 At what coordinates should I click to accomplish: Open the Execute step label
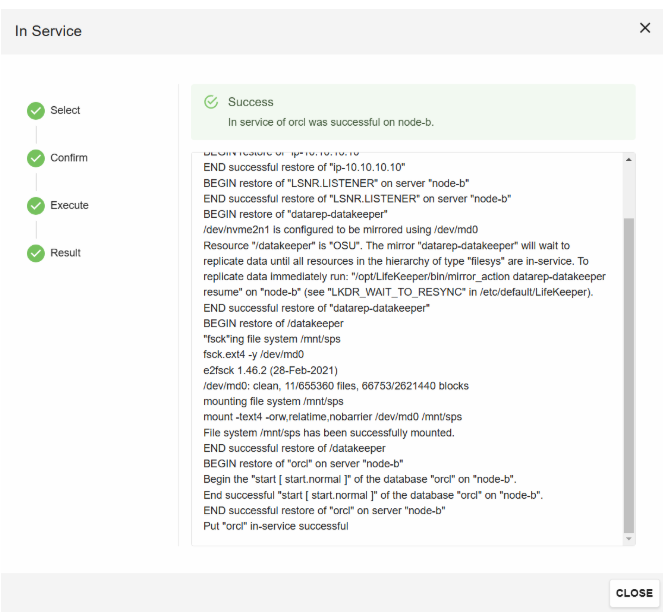(x=69, y=205)
